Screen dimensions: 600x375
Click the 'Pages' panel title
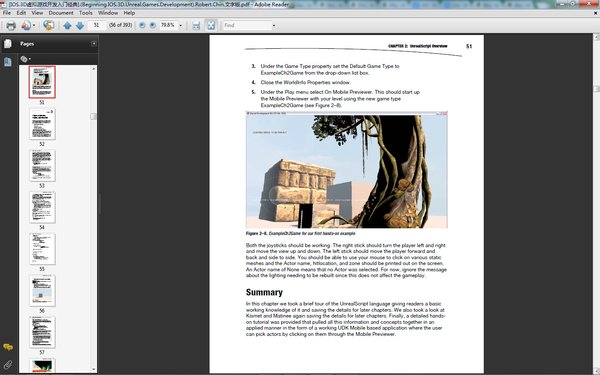[27, 44]
